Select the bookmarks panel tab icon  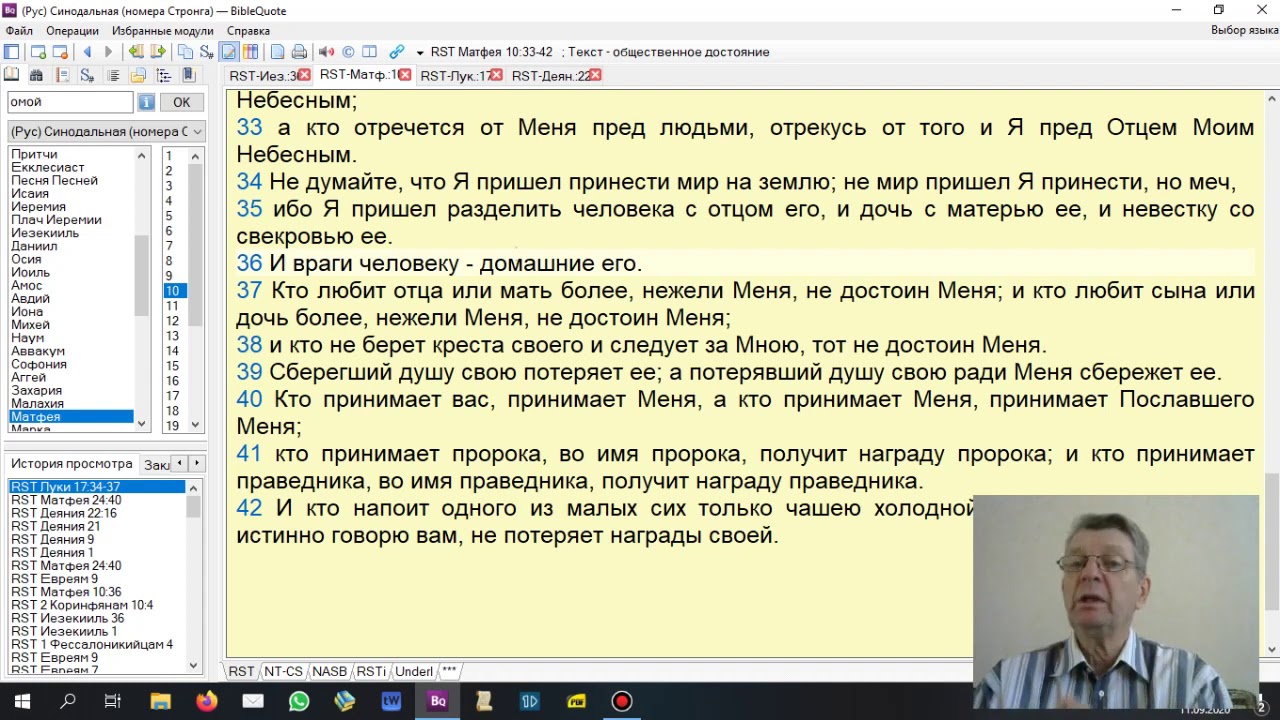189,75
